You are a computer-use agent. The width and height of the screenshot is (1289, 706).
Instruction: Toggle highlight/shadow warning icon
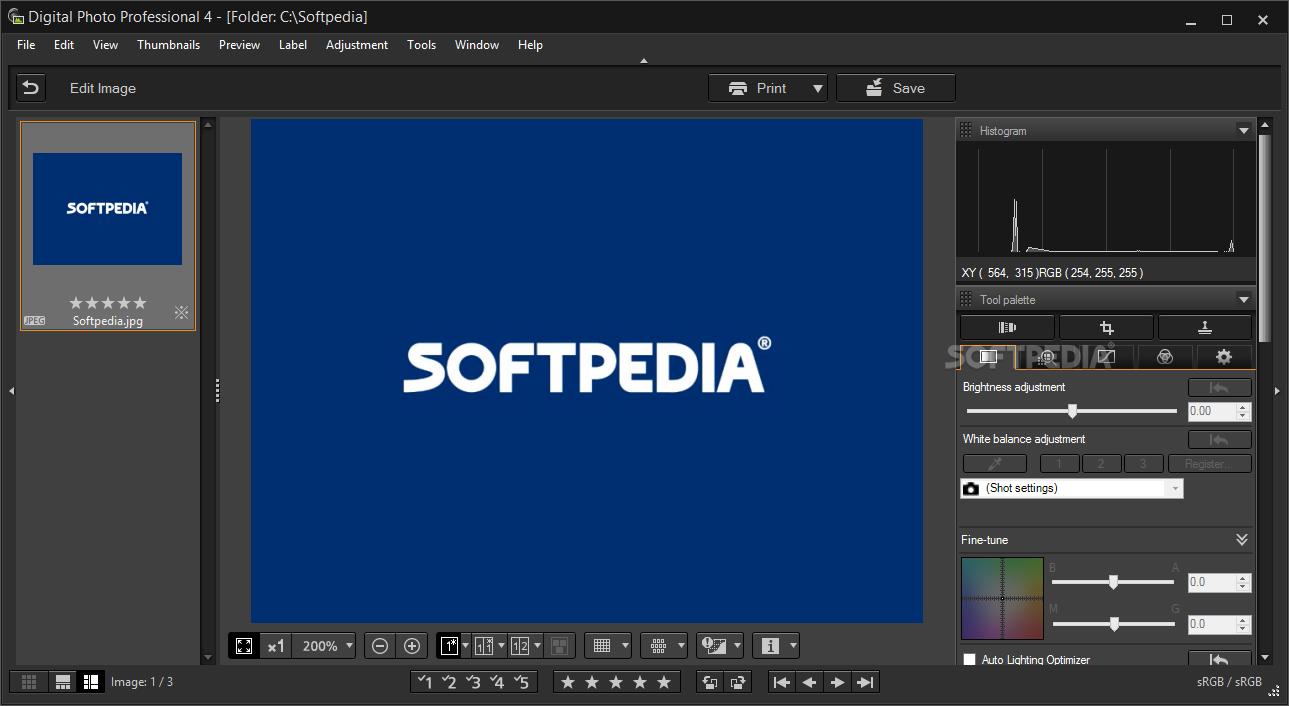pos(713,646)
